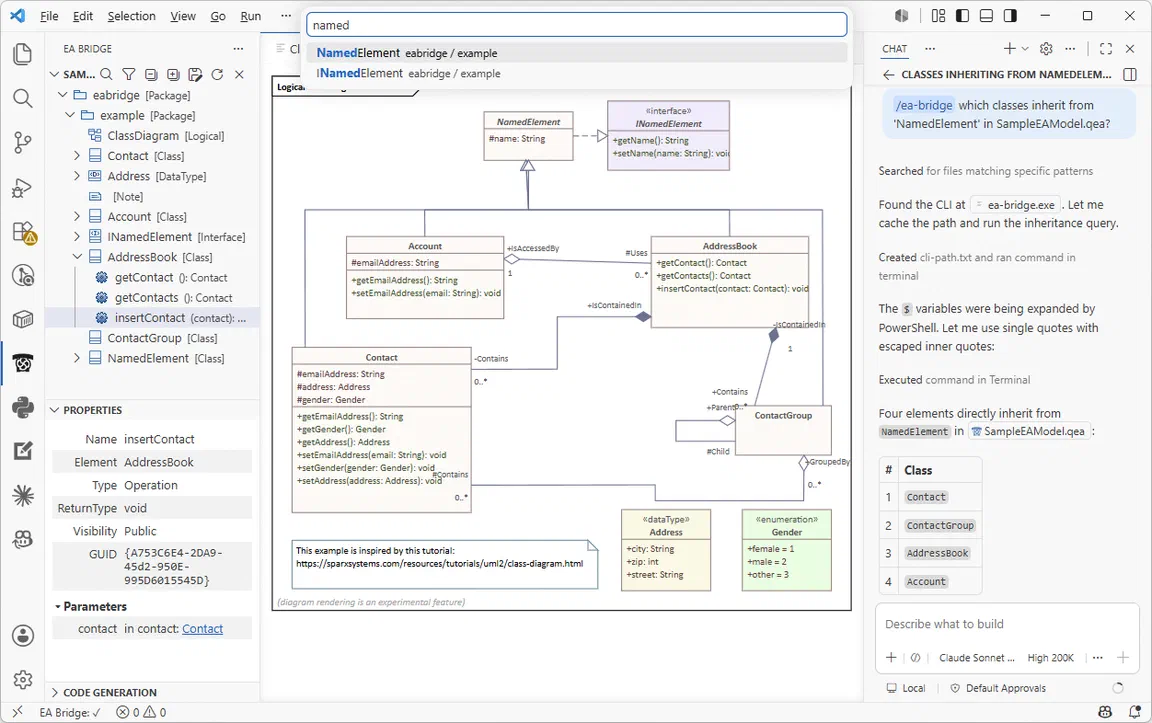
Task: Collapse the eabridge package node
Action: tap(62, 95)
